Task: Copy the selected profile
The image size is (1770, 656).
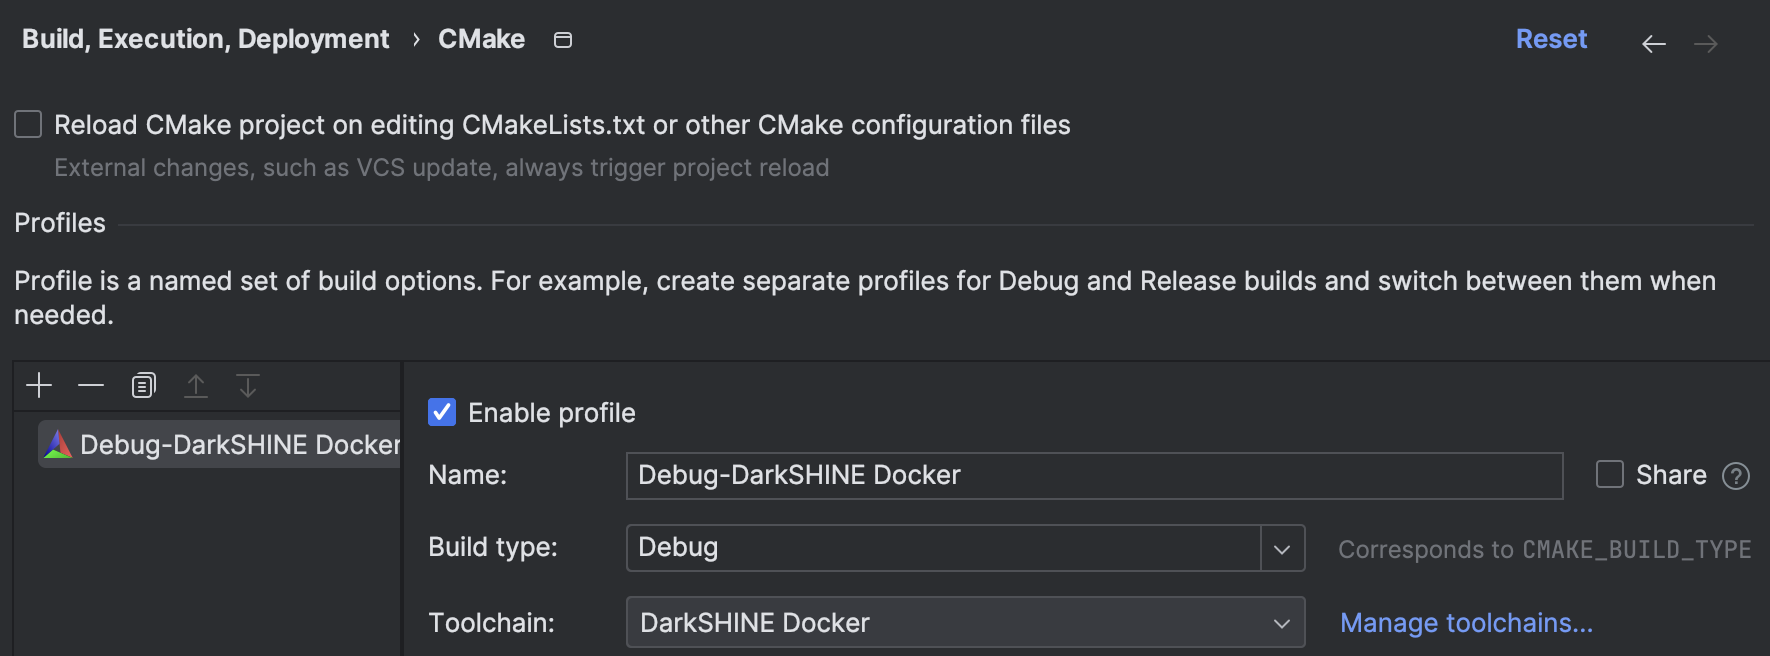Action: (x=144, y=386)
